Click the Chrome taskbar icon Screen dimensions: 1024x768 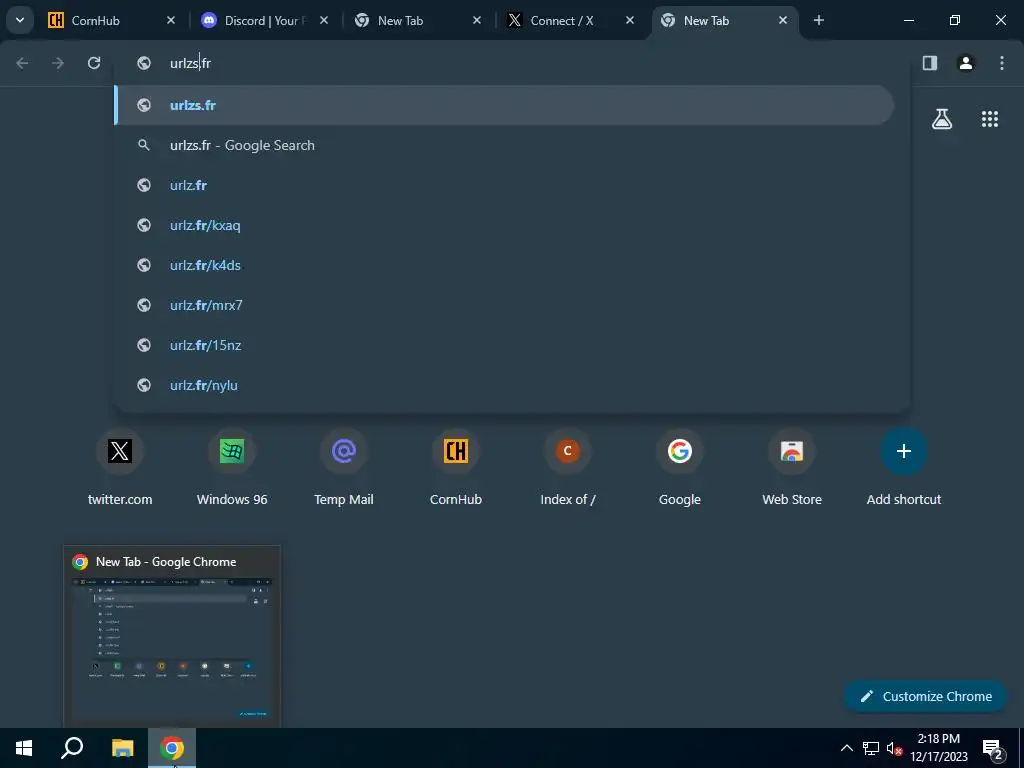172,748
